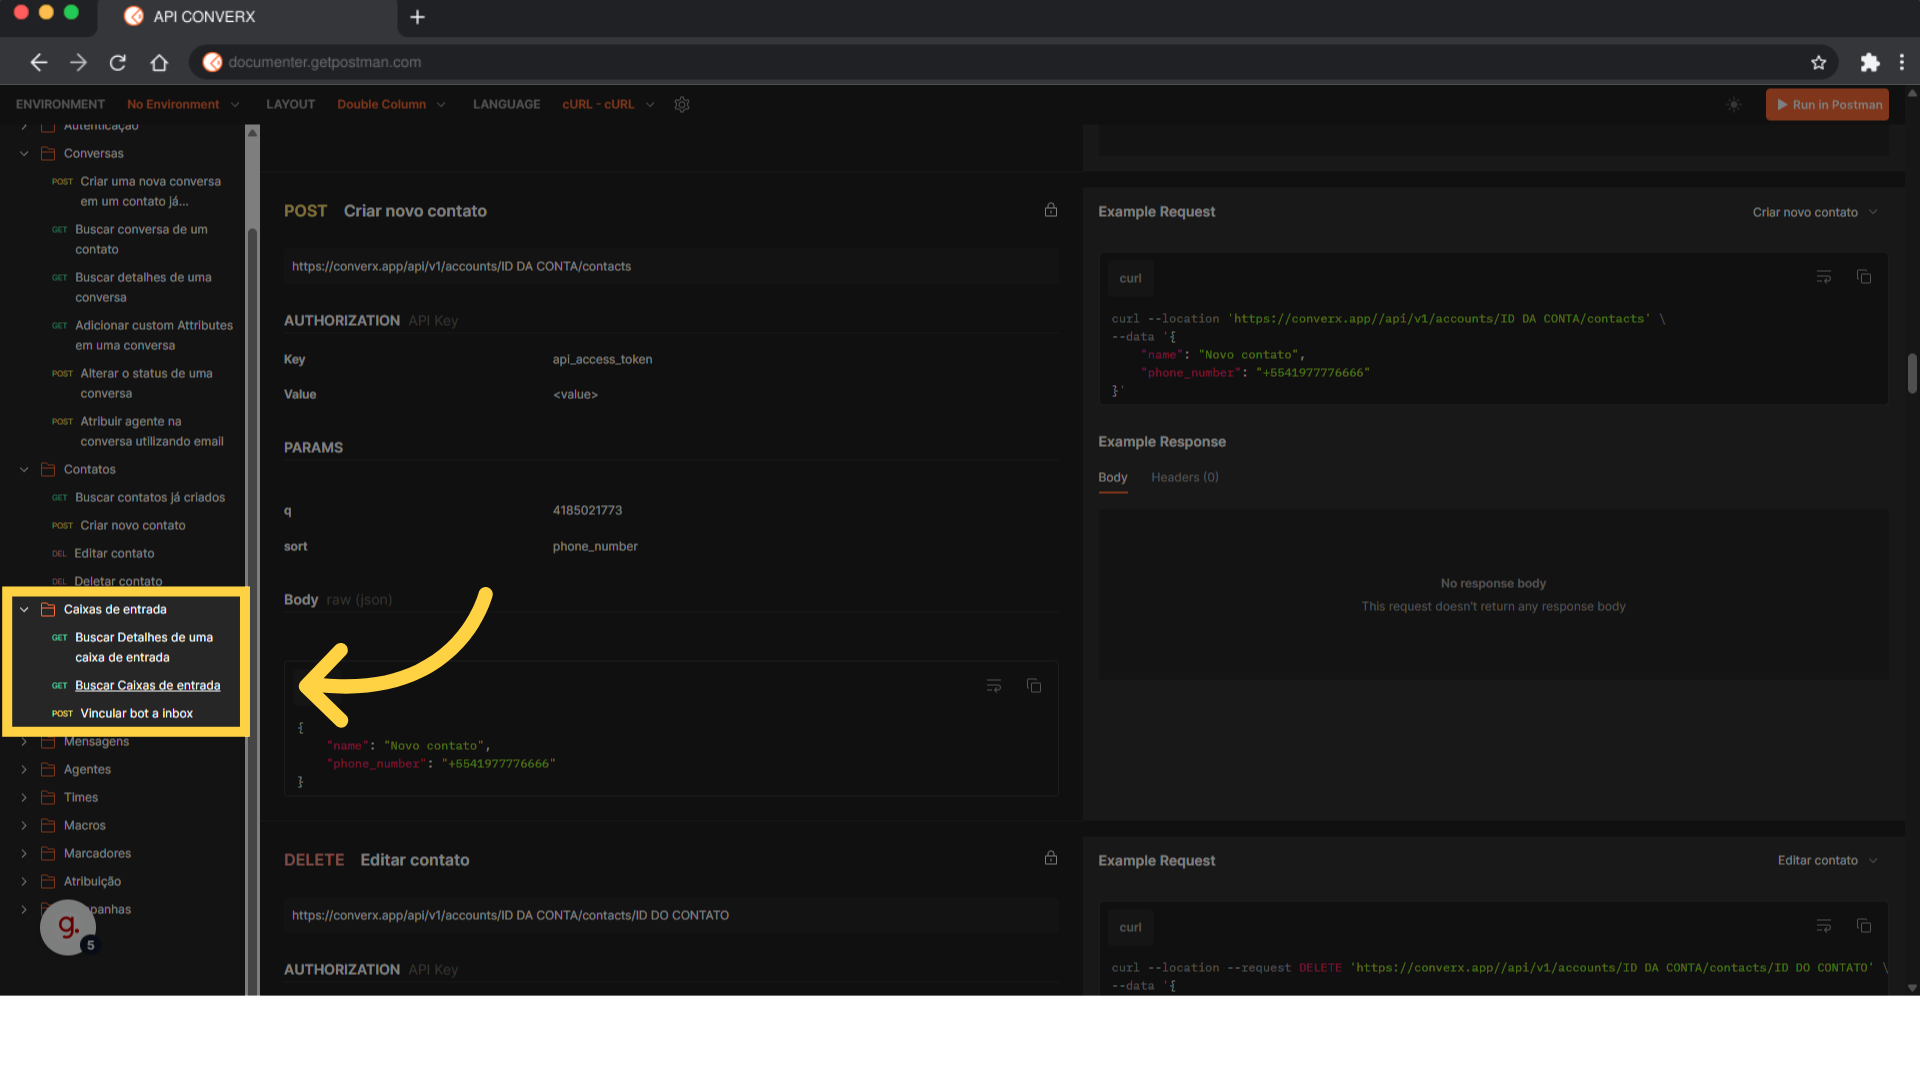Select the API CONVERX browser tab
The image size is (1920, 1080).
point(248,17)
